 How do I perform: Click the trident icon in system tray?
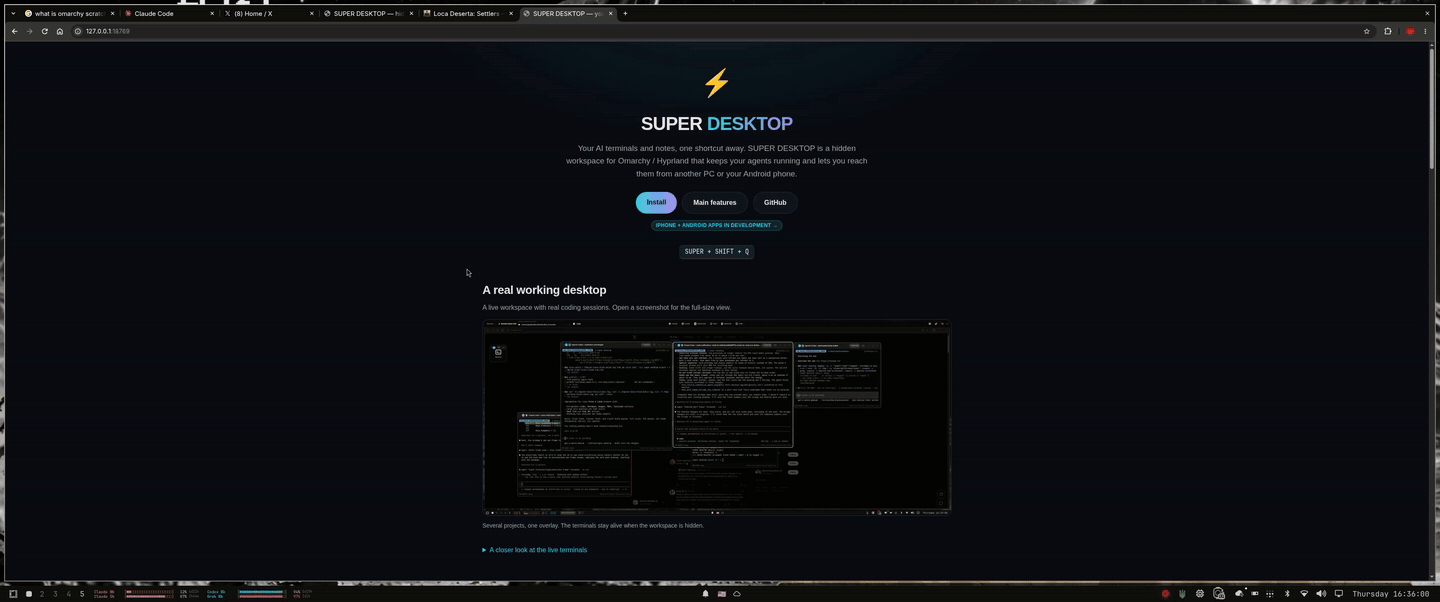click(x=1182, y=594)
